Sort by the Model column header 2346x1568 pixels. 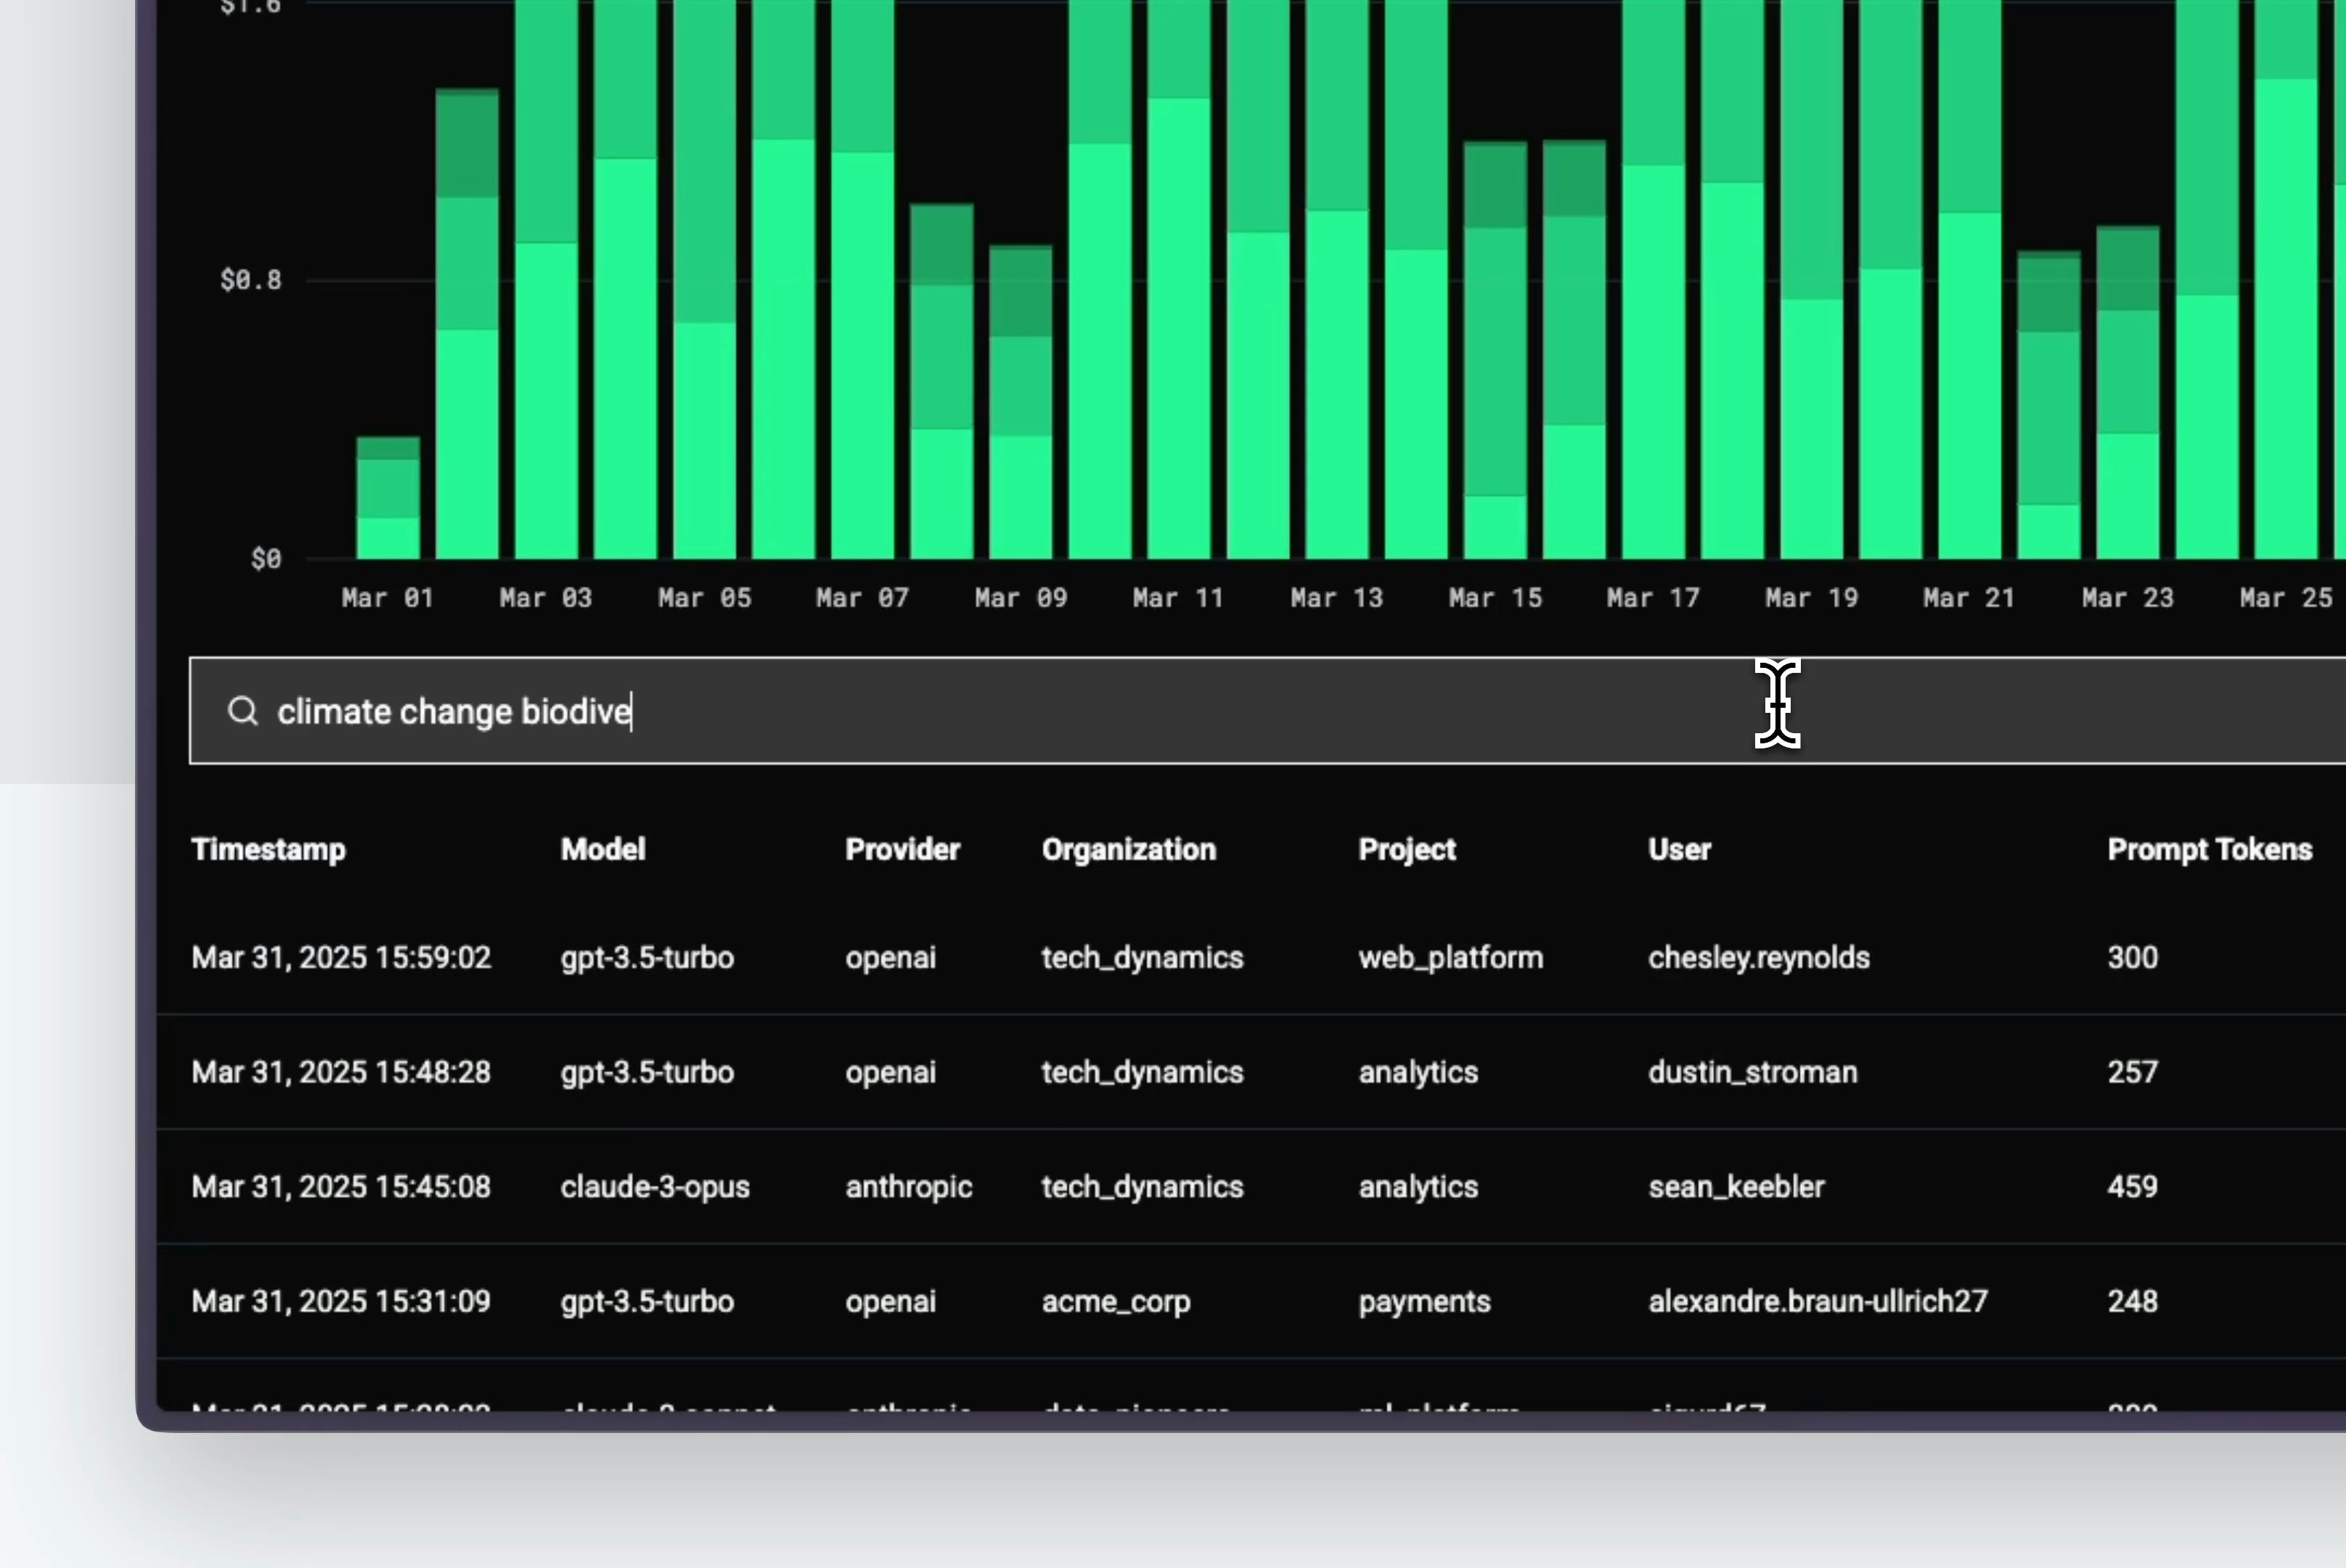[603, 850]
